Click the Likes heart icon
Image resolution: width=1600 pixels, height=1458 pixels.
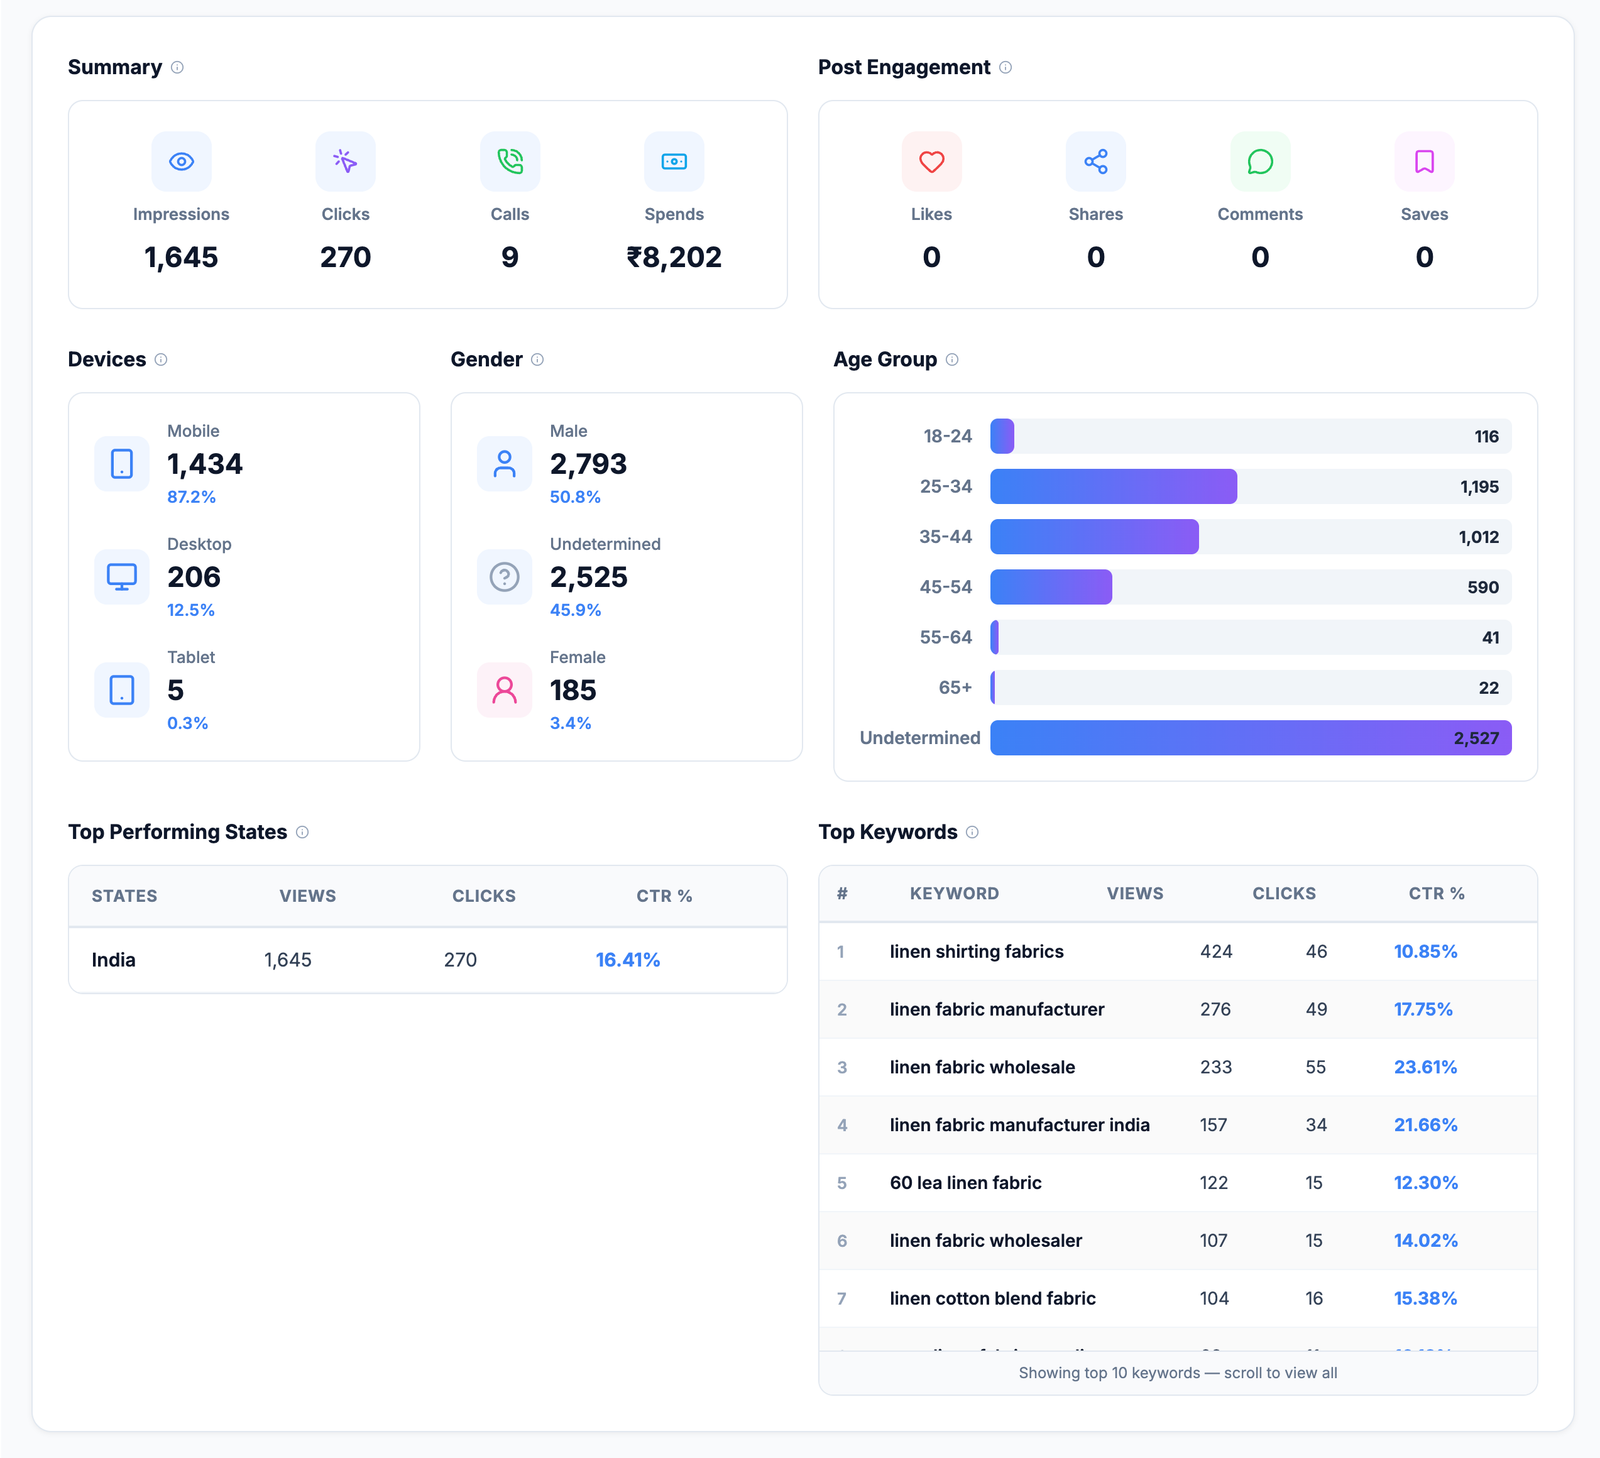tap(931, 161)
